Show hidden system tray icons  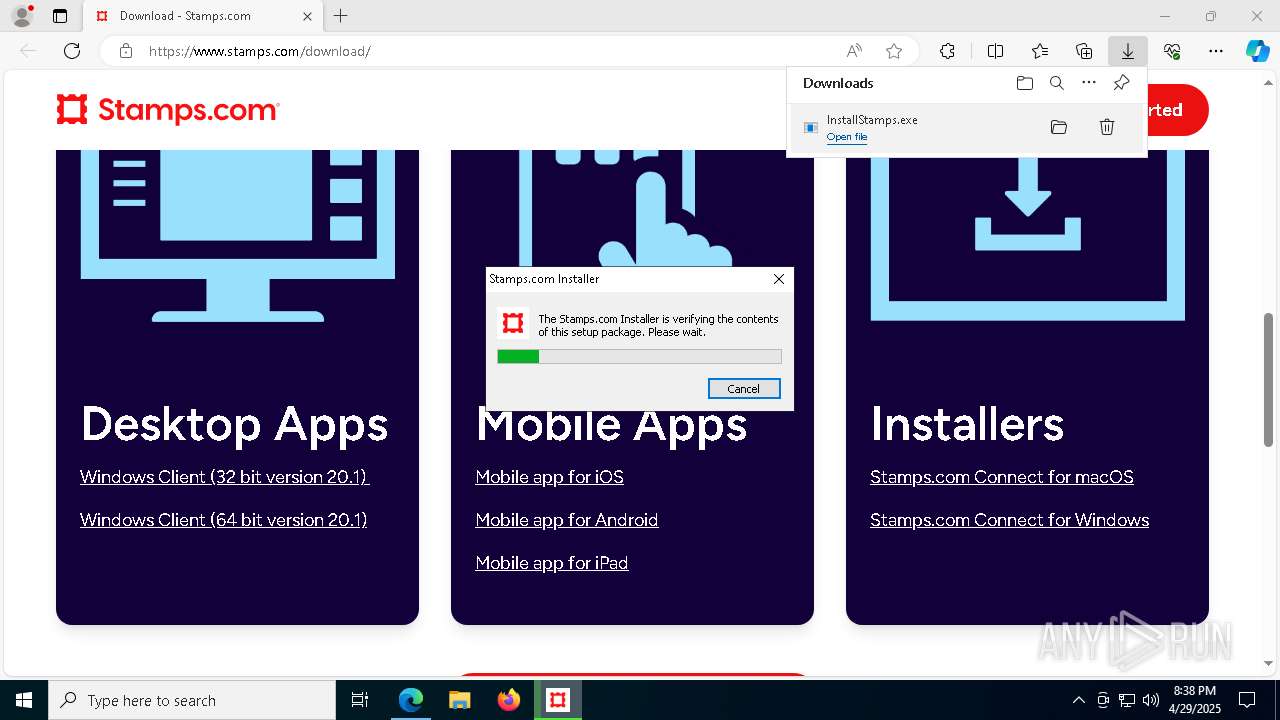[1078, 700]
